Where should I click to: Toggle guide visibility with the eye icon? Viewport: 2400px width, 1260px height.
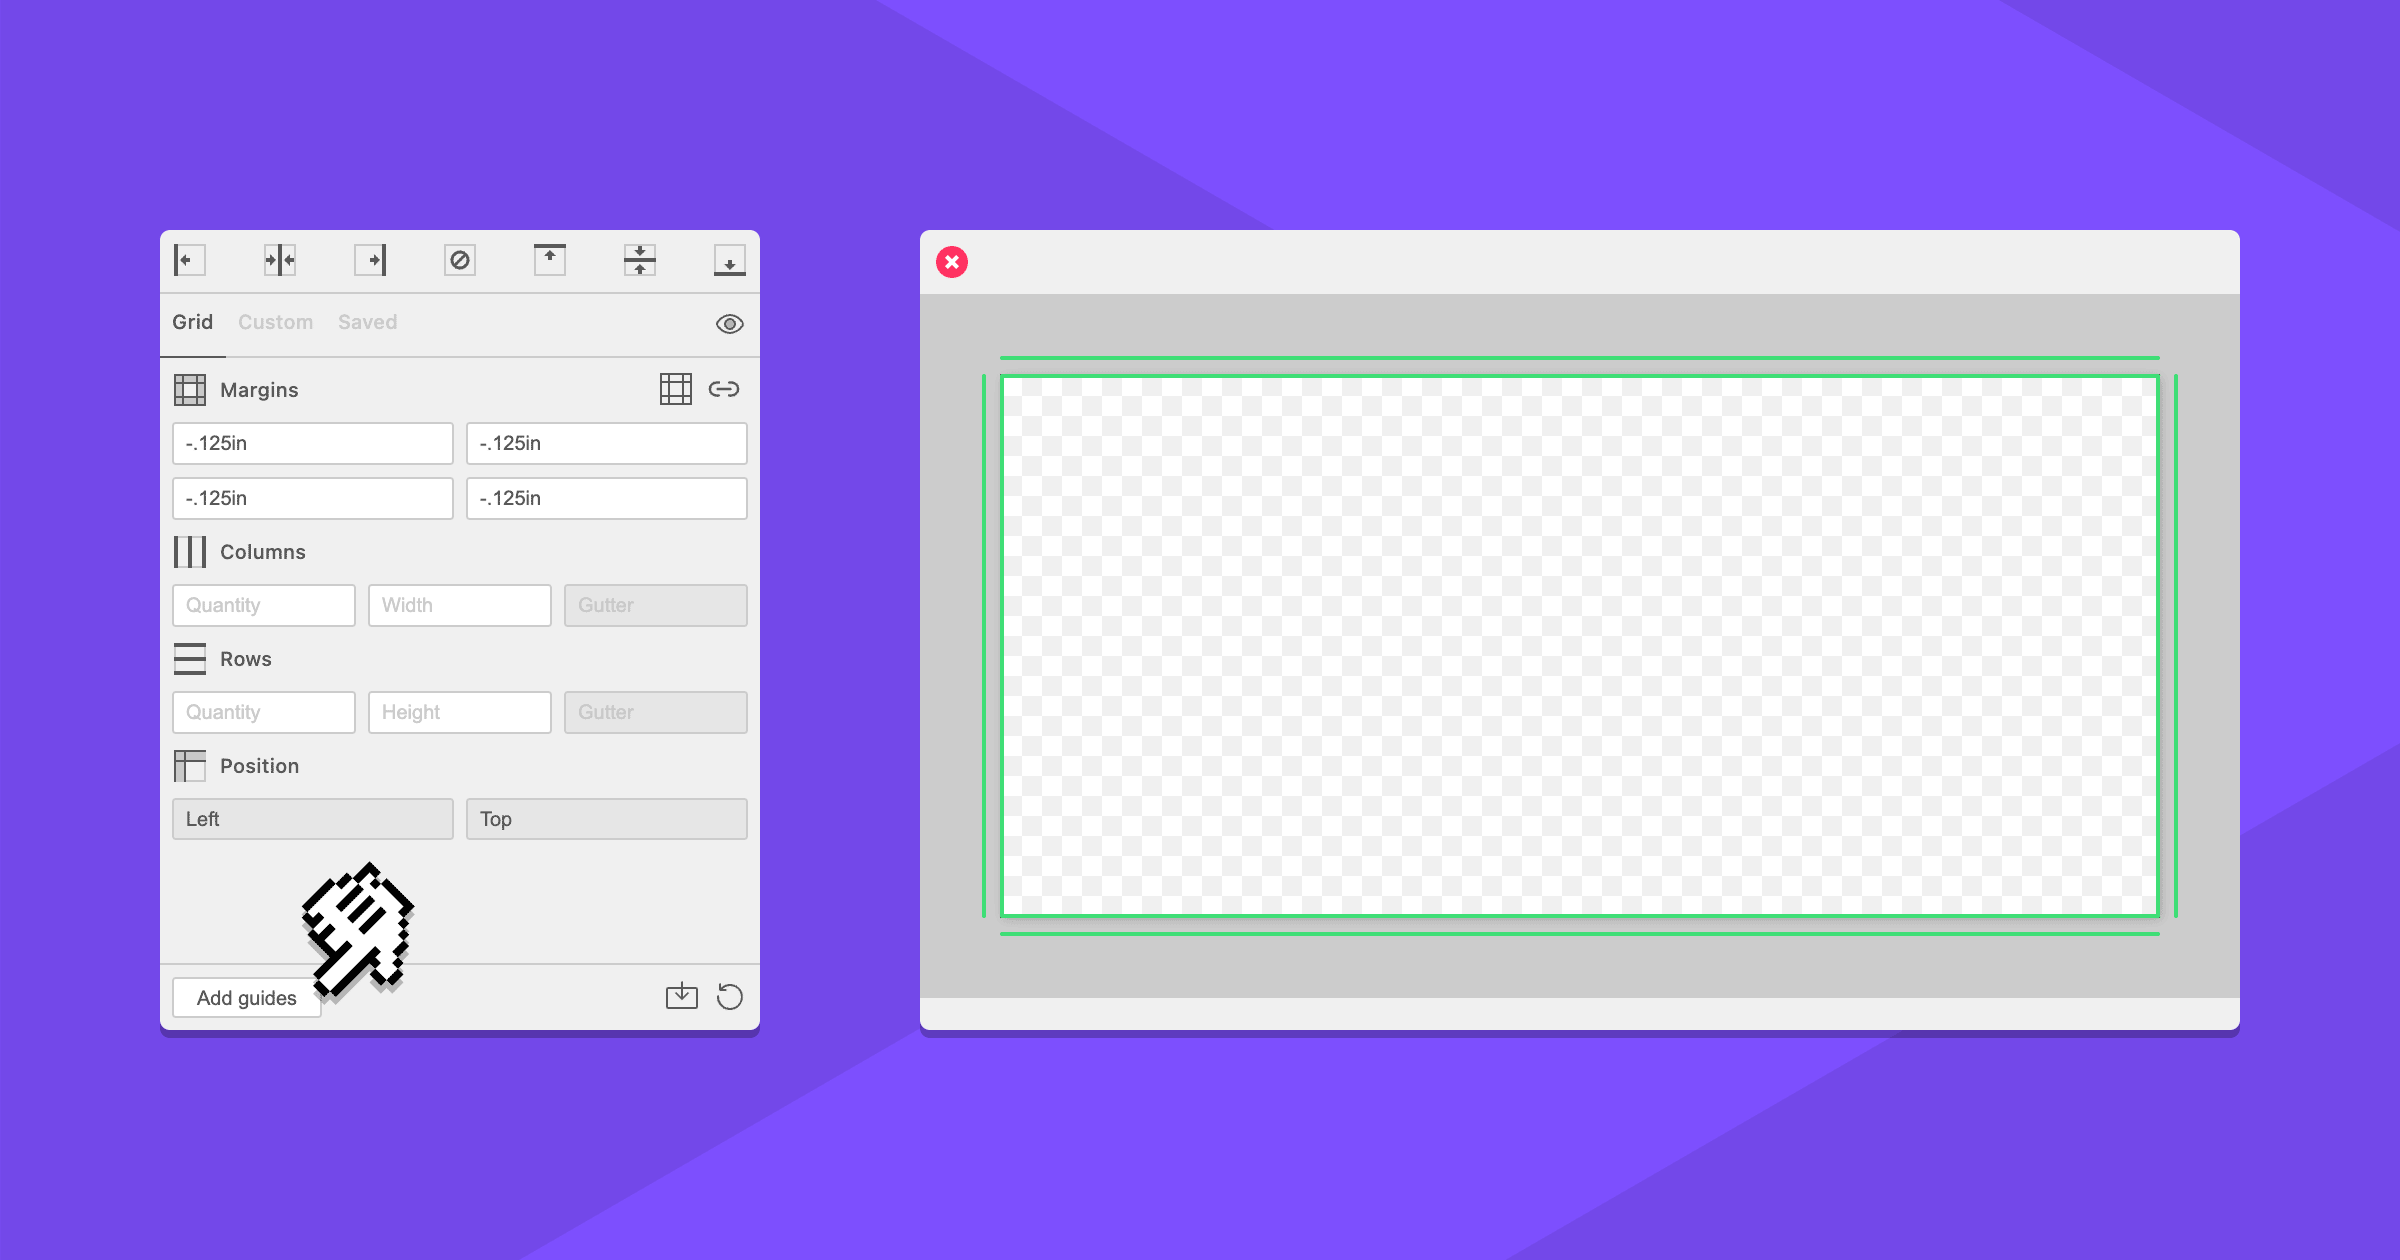tap(729, 323)
